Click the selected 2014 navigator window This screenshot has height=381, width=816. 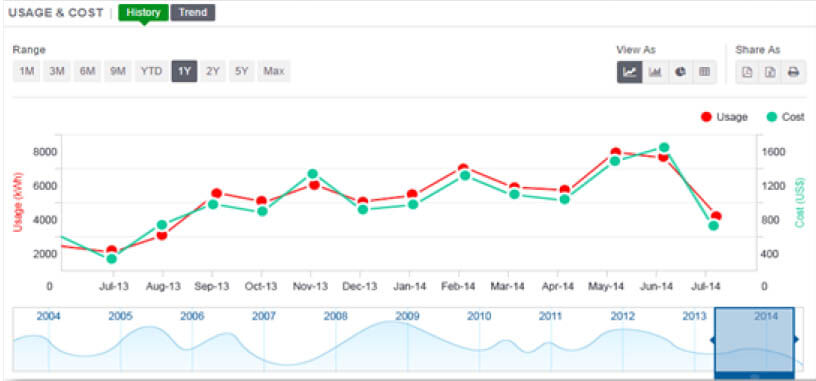click(x=754, y=340)
